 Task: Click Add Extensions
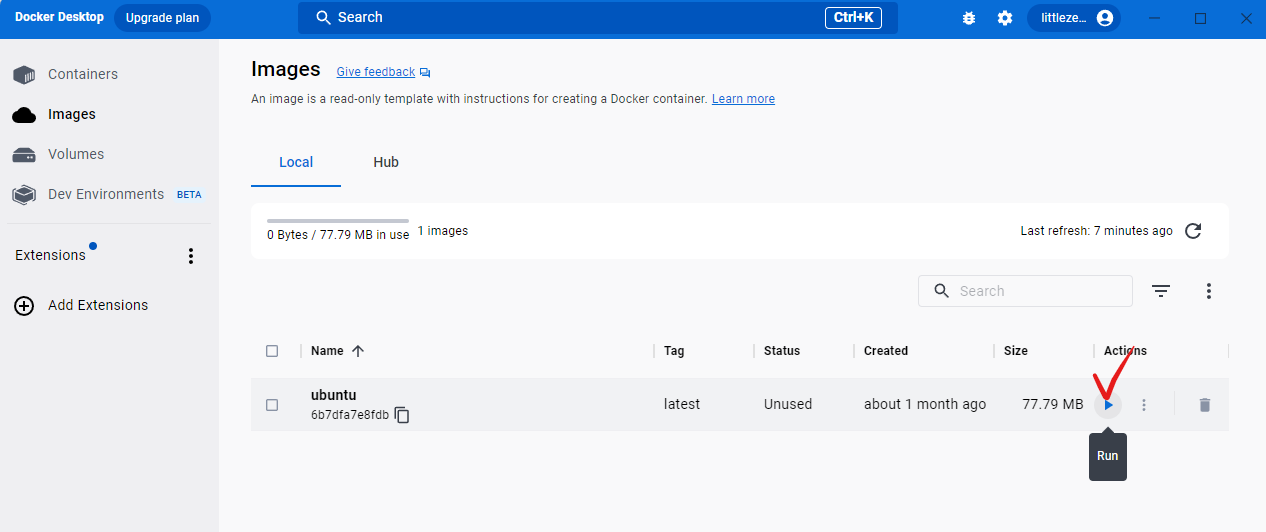click(x=97, y=305)
